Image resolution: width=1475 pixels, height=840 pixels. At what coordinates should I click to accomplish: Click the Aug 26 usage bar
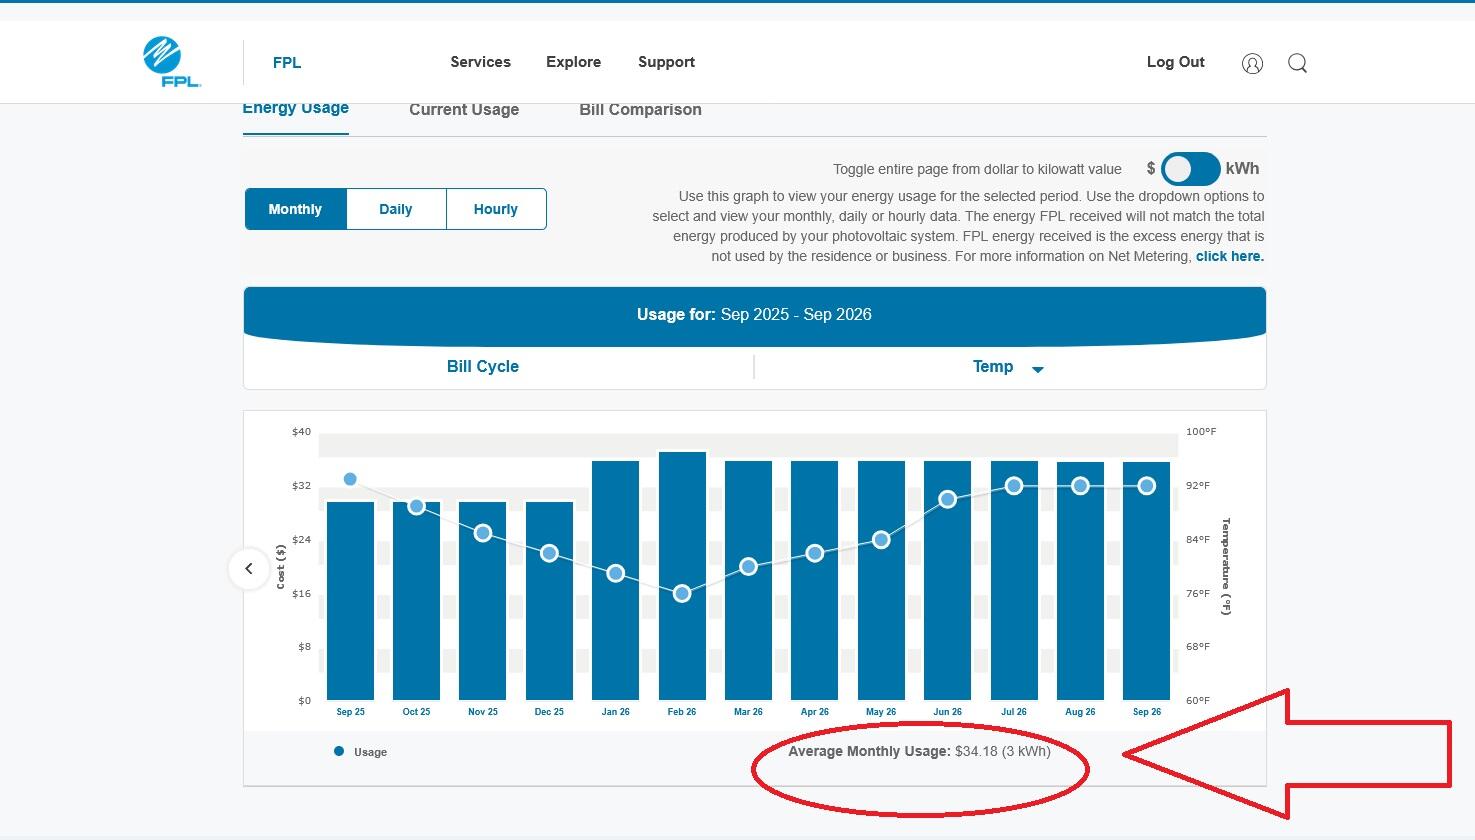pos(1080,580)
